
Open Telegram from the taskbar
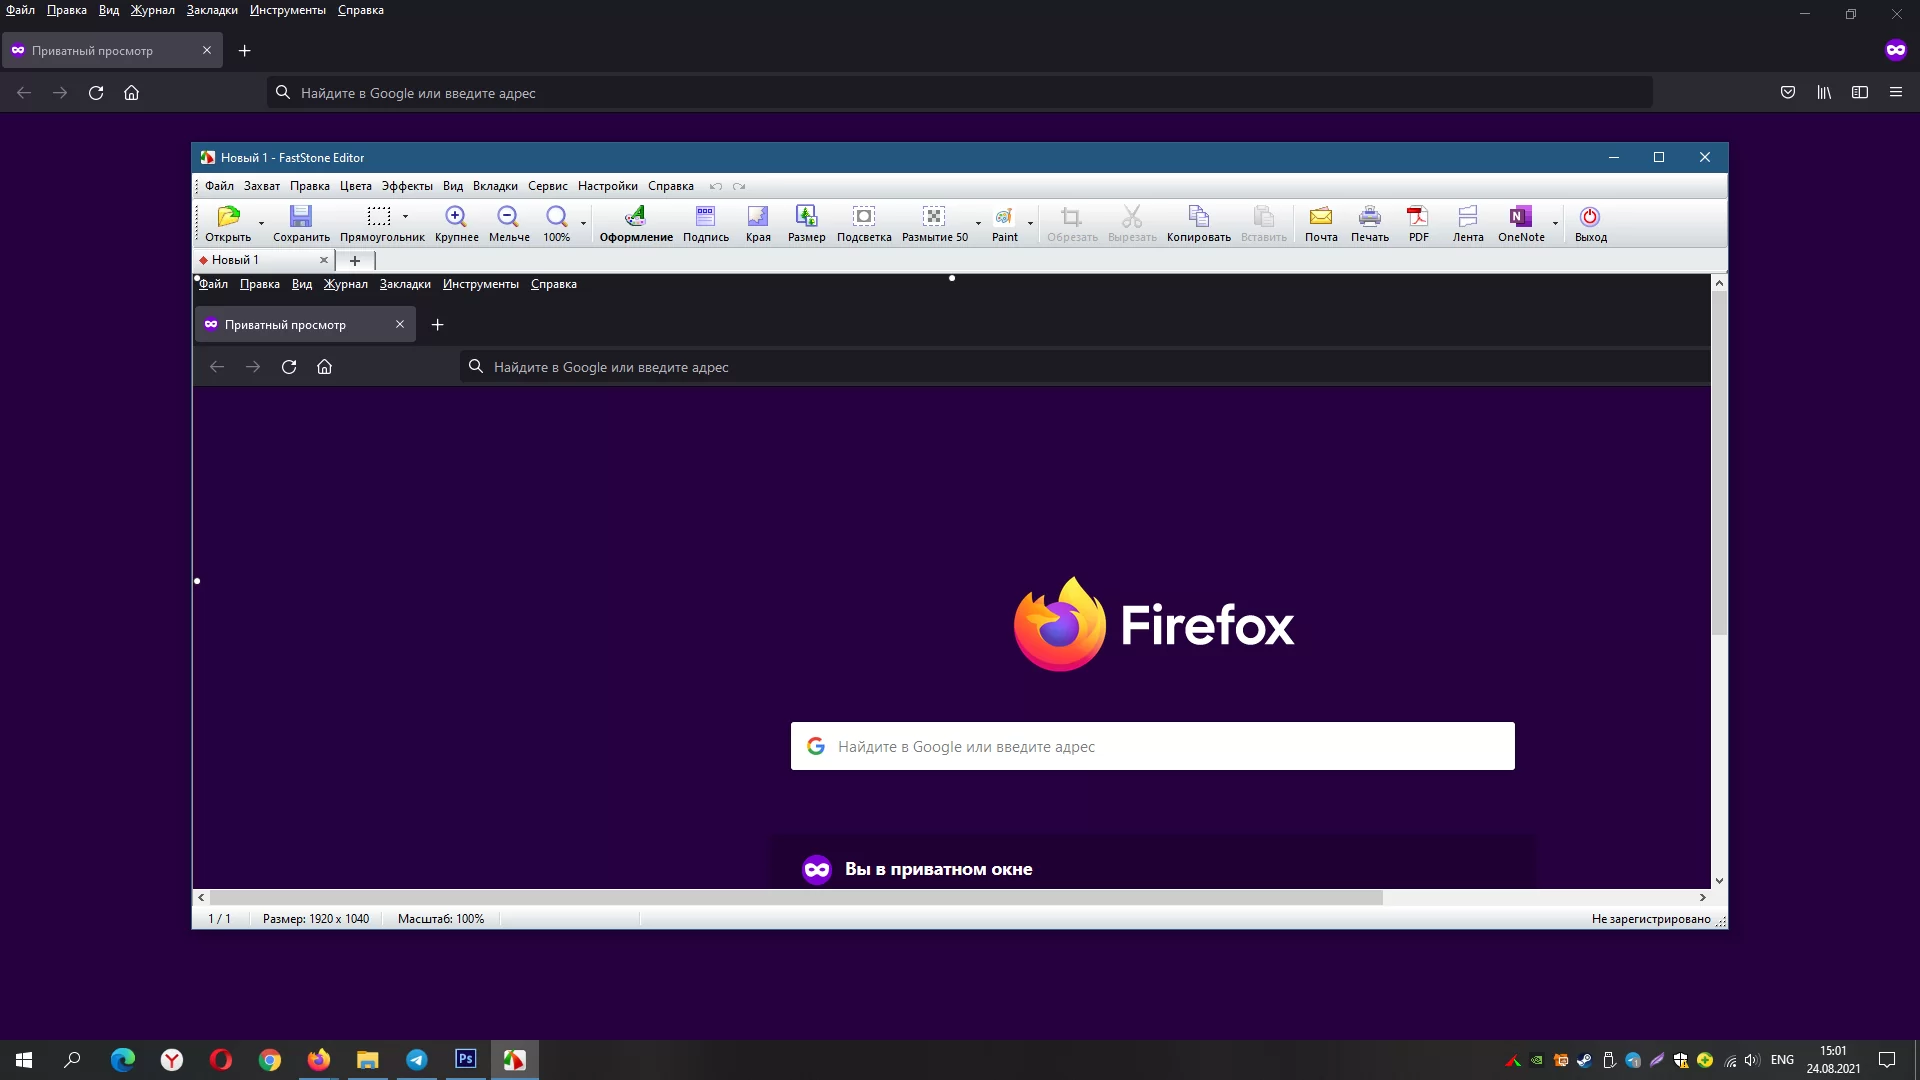pos(417,1060)
